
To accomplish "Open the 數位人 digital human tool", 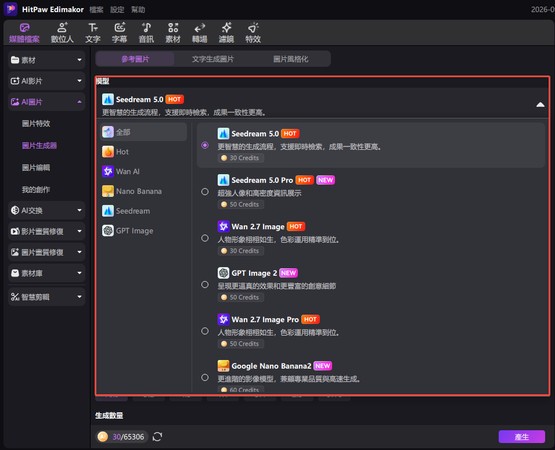I will pyautogui.click(x=62, y=33).
